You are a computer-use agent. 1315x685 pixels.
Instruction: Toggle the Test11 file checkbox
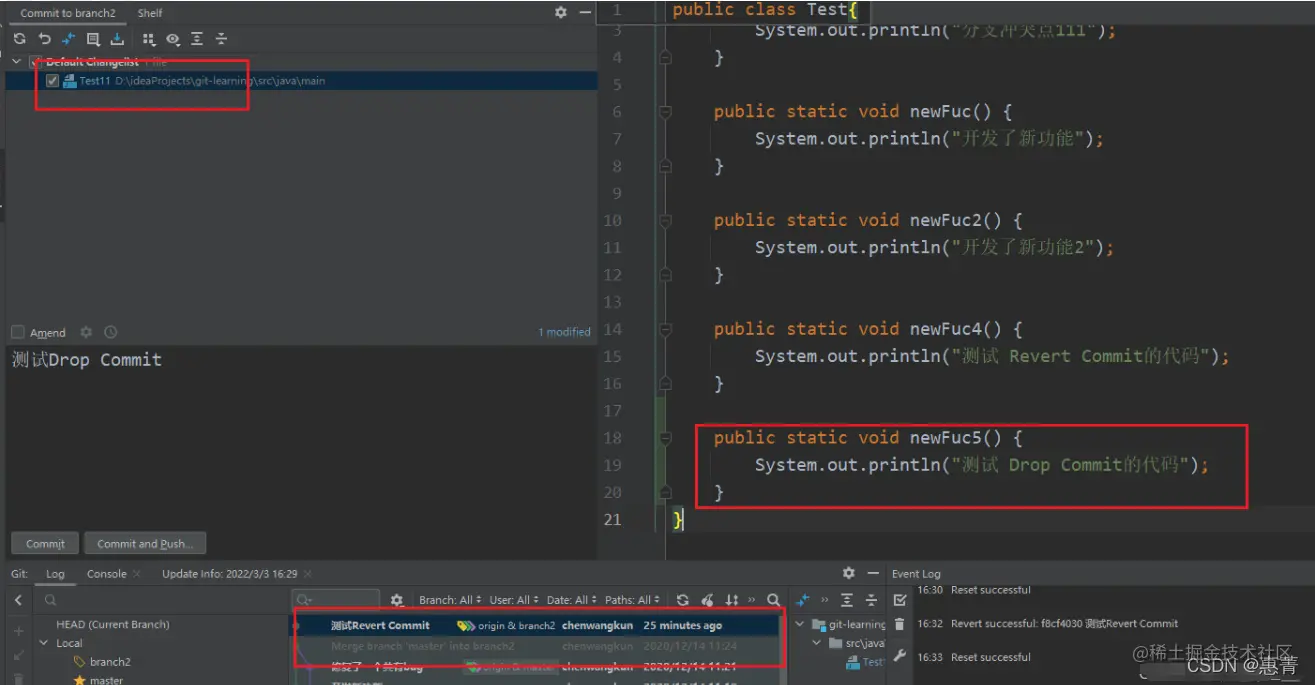[x=52, y=81]
